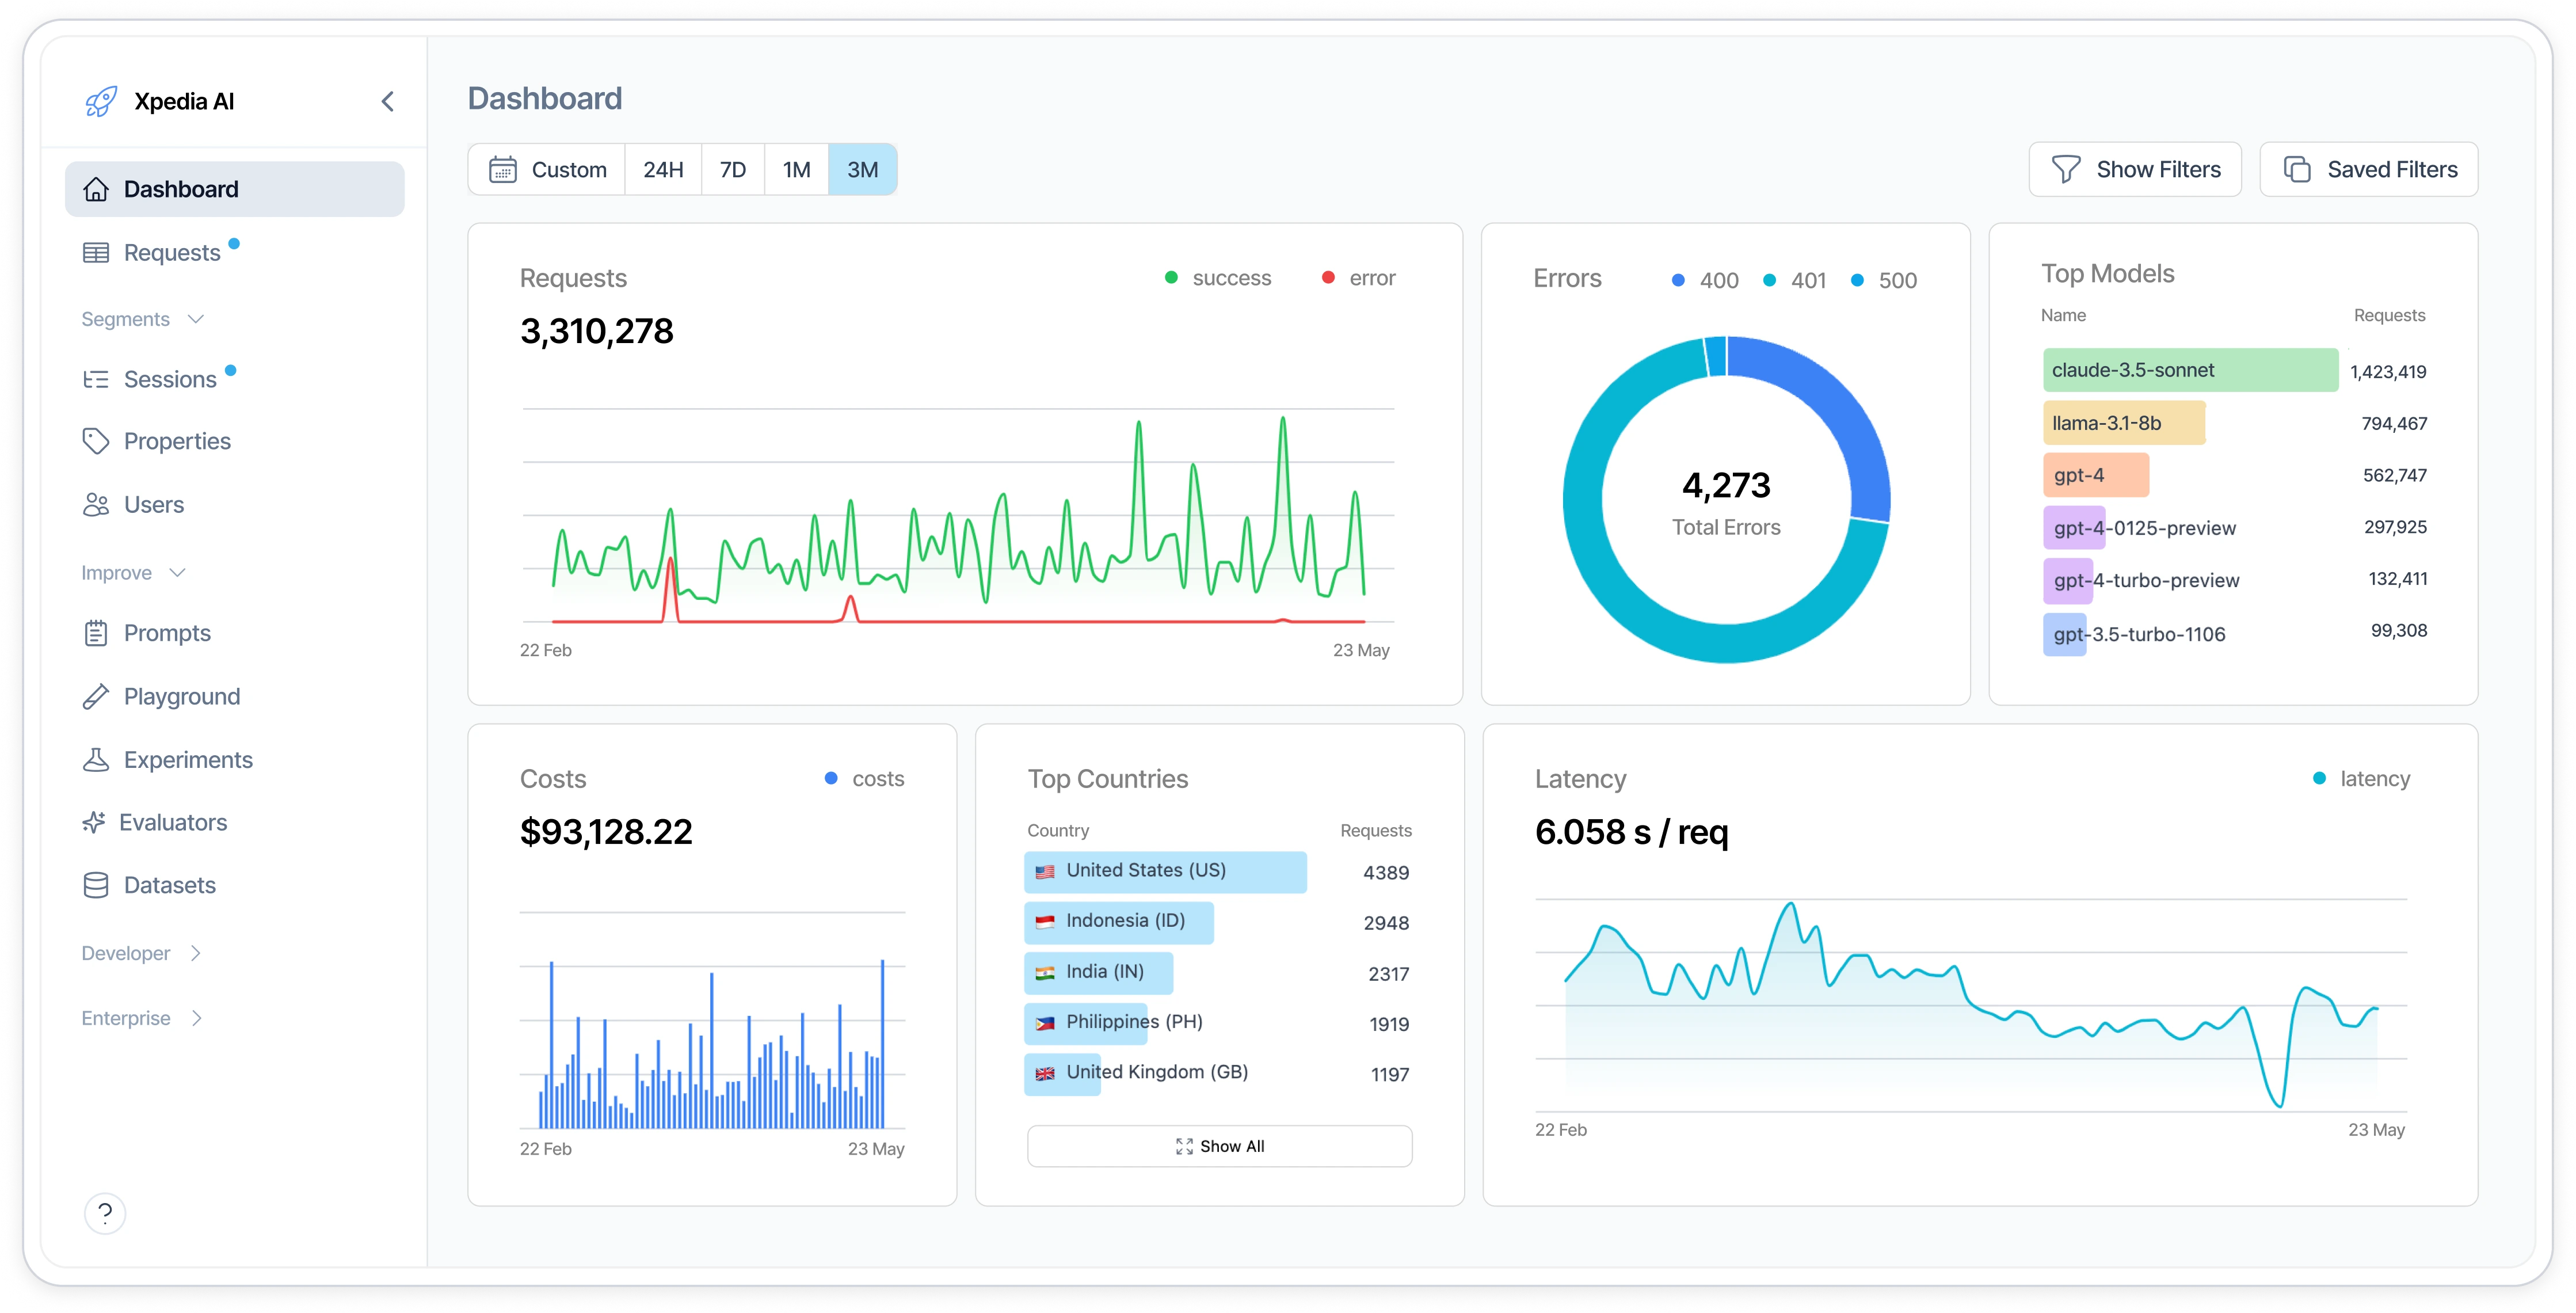Screen dimensions: 2576x1313
Task: Click Show All in Top Countries
Action: (x=1219, y=1145)
